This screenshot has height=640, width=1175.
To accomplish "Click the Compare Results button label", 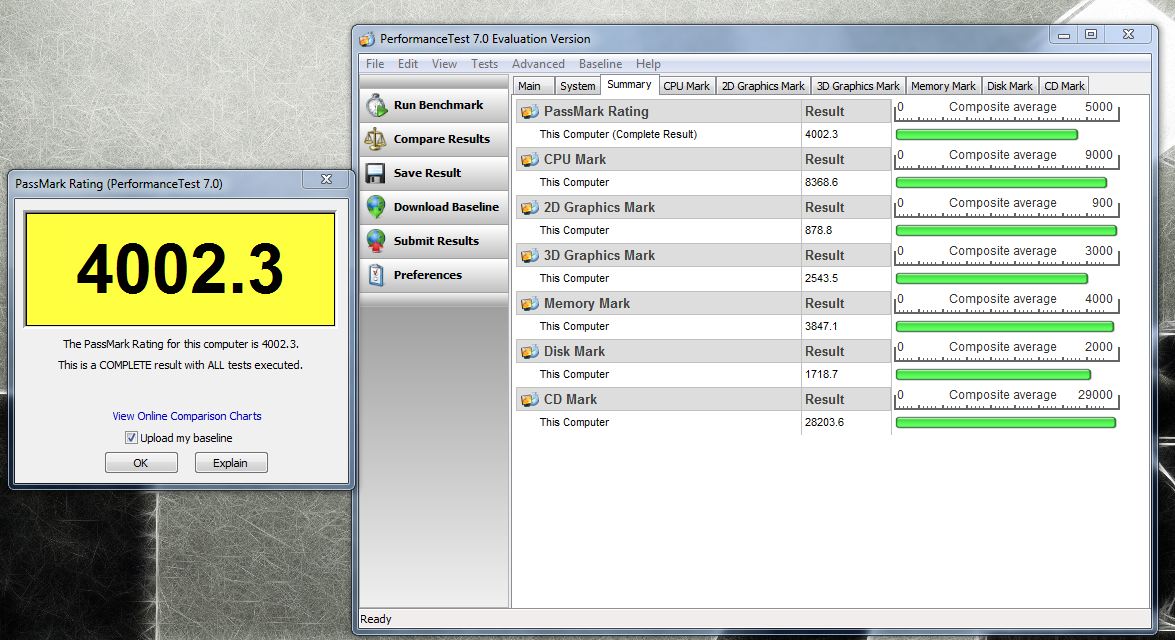I will tap(441, 139).
